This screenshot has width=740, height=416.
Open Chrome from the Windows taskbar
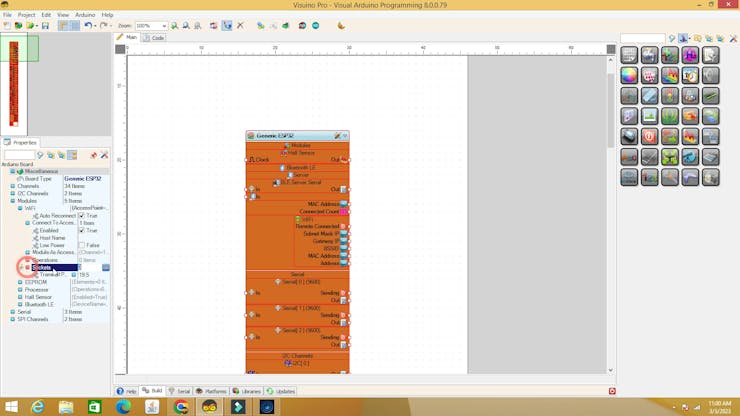(x=181, y=407)
